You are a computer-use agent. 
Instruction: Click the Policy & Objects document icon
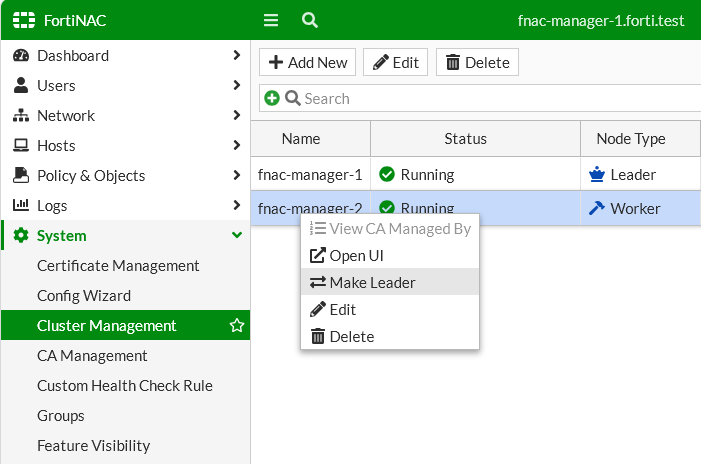[x=21, y=175]
